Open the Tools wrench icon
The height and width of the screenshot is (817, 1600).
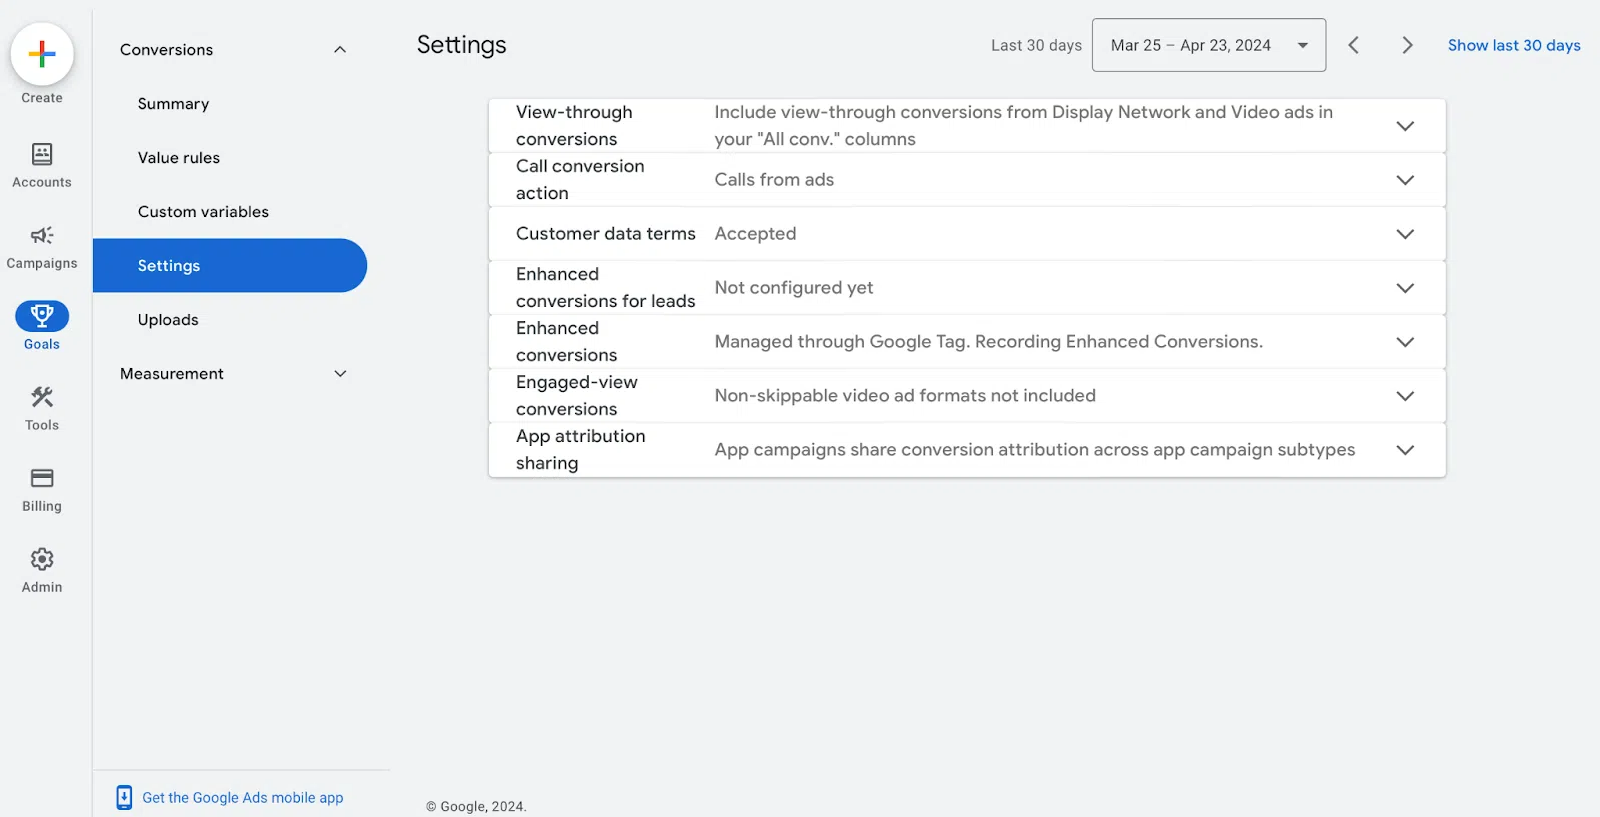coord(42,398)
